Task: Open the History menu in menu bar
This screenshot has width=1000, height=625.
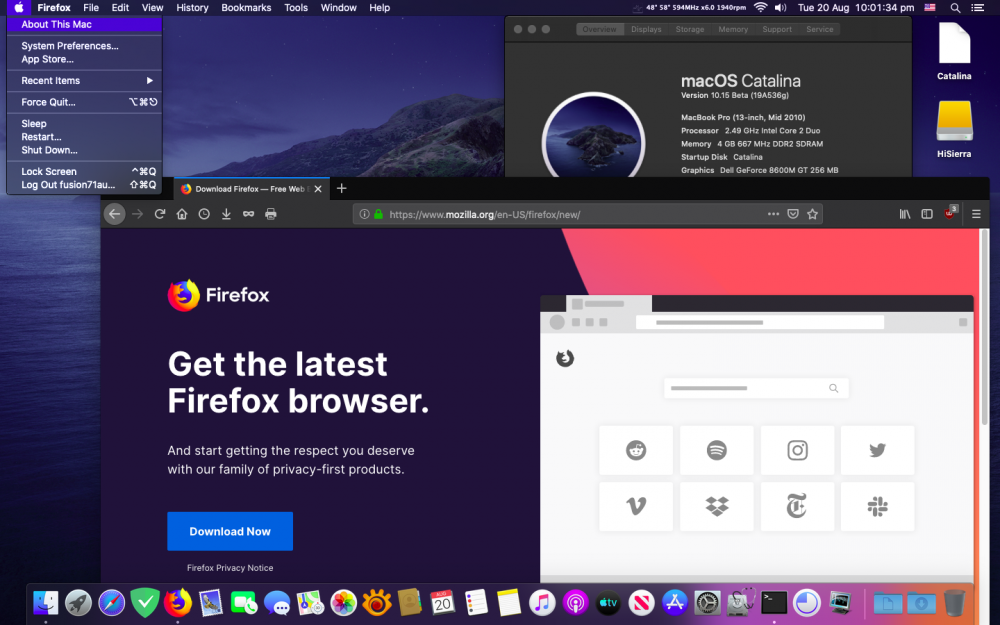Action: pos(192,8)
